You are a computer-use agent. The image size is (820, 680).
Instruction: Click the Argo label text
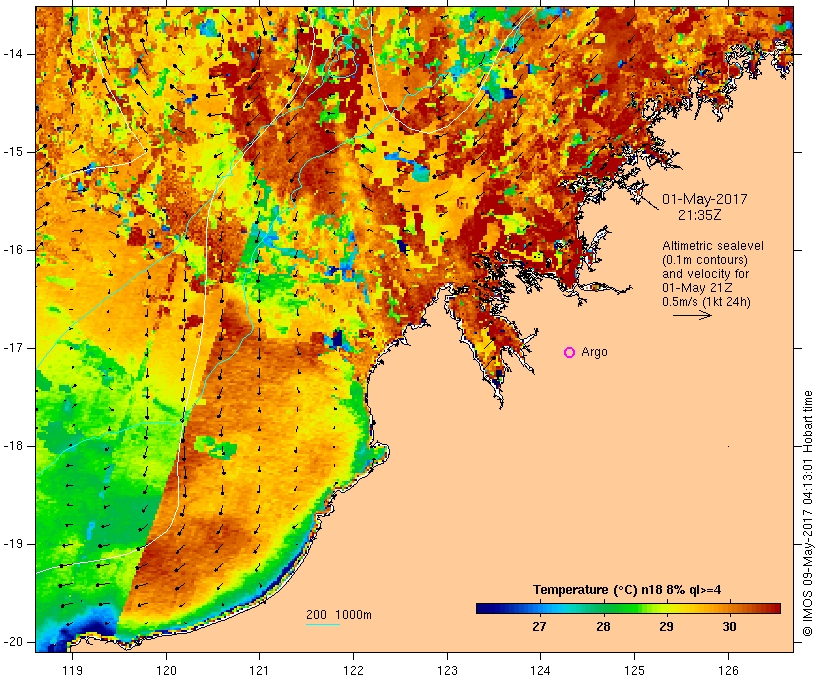click(594, 352)
